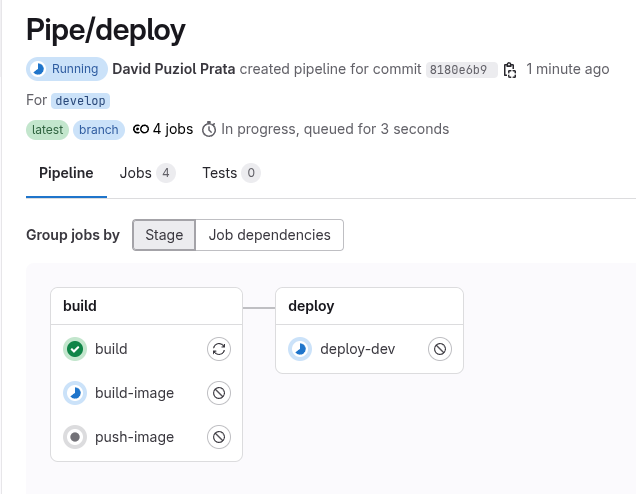Group jobs by Stage
Screen dimensions: 636x494
164,235
